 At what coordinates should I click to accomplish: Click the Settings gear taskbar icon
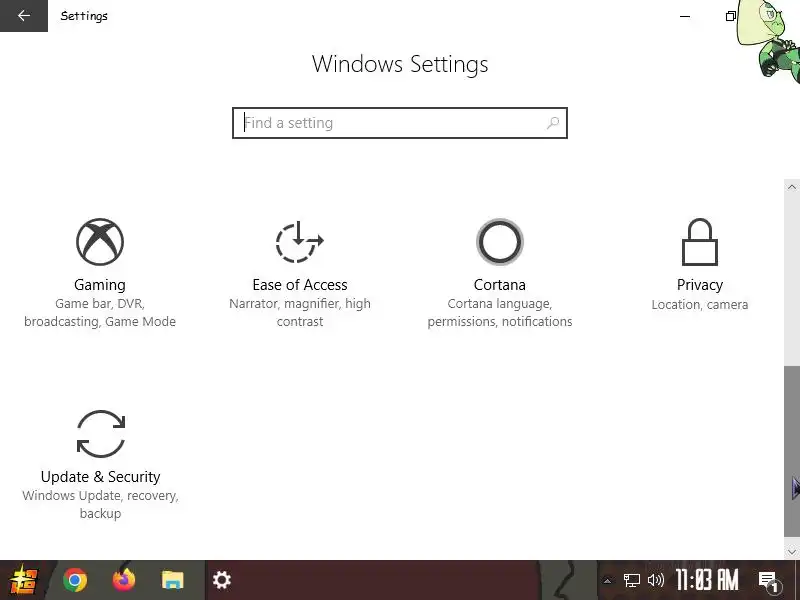(x=222, y=580)
